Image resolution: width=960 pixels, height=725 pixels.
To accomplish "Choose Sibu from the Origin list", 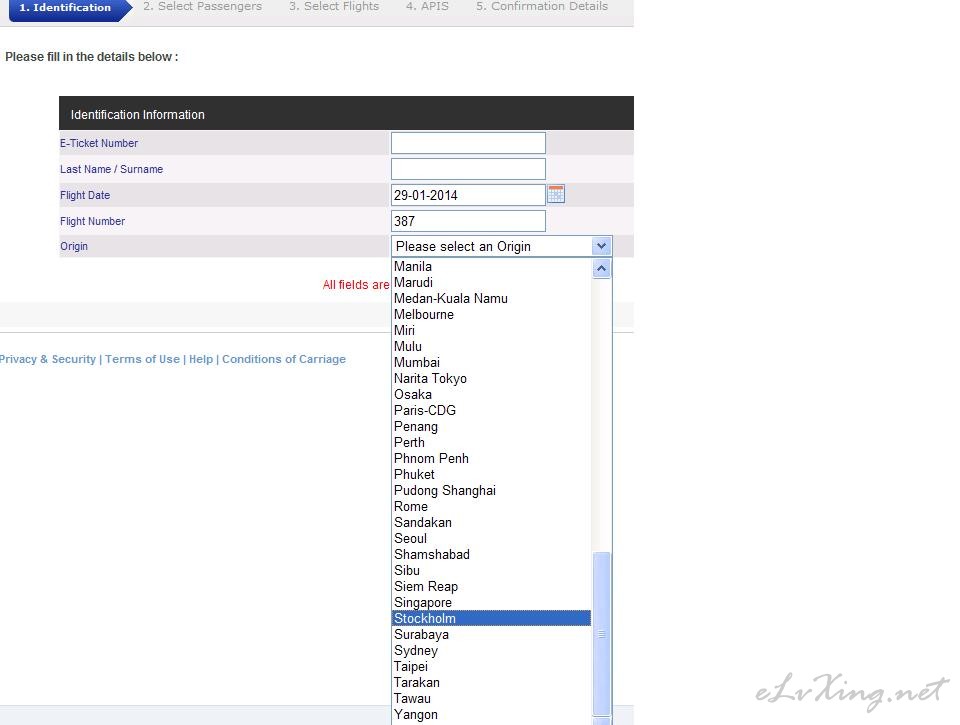I will (492, 570).
